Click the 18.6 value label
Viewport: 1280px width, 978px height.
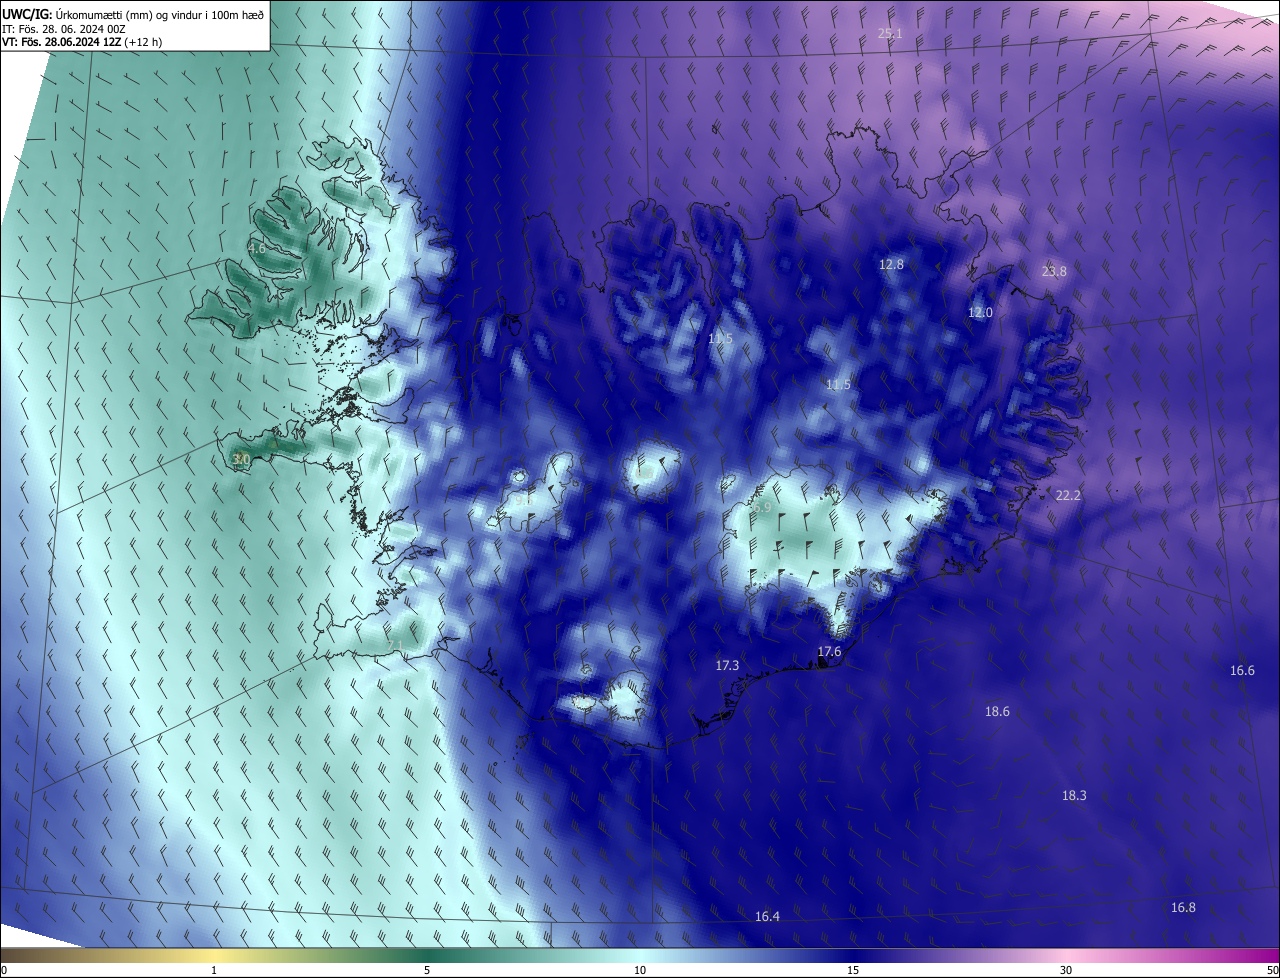[997, 712]
